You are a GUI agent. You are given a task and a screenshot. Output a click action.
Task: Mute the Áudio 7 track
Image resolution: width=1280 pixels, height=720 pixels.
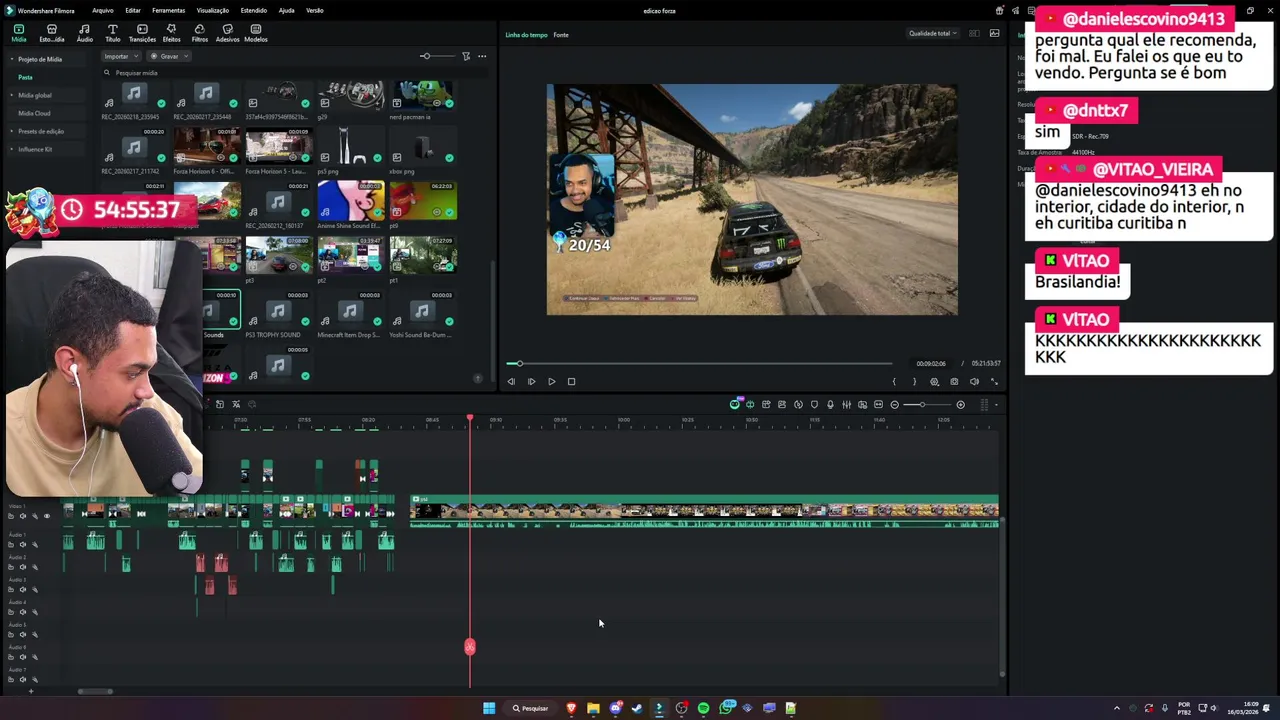(x=23, y=679)
